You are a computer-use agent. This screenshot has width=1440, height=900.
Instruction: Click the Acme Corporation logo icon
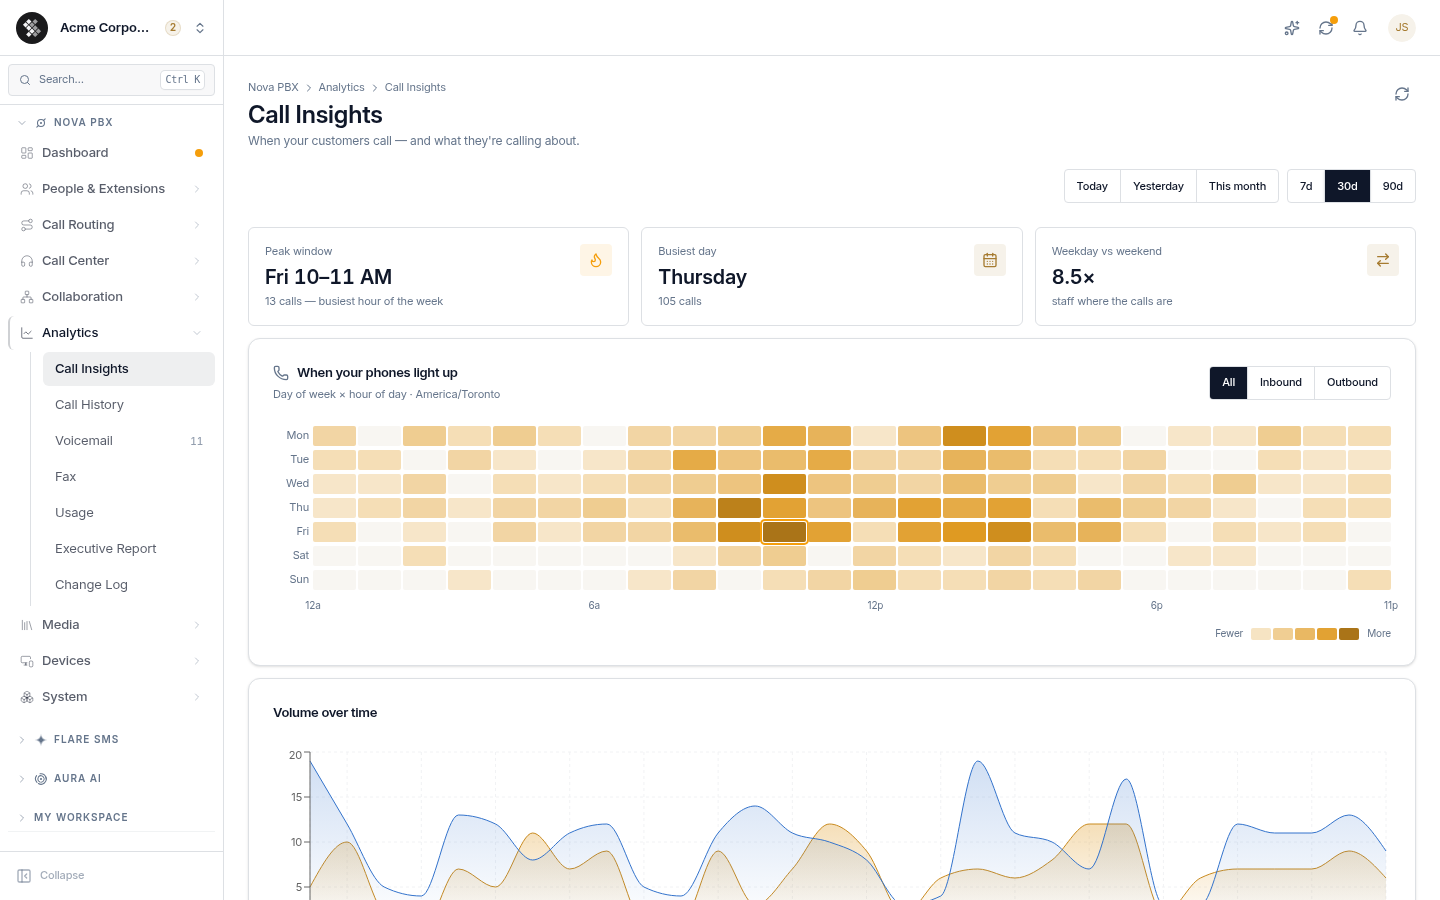point(32,28)
